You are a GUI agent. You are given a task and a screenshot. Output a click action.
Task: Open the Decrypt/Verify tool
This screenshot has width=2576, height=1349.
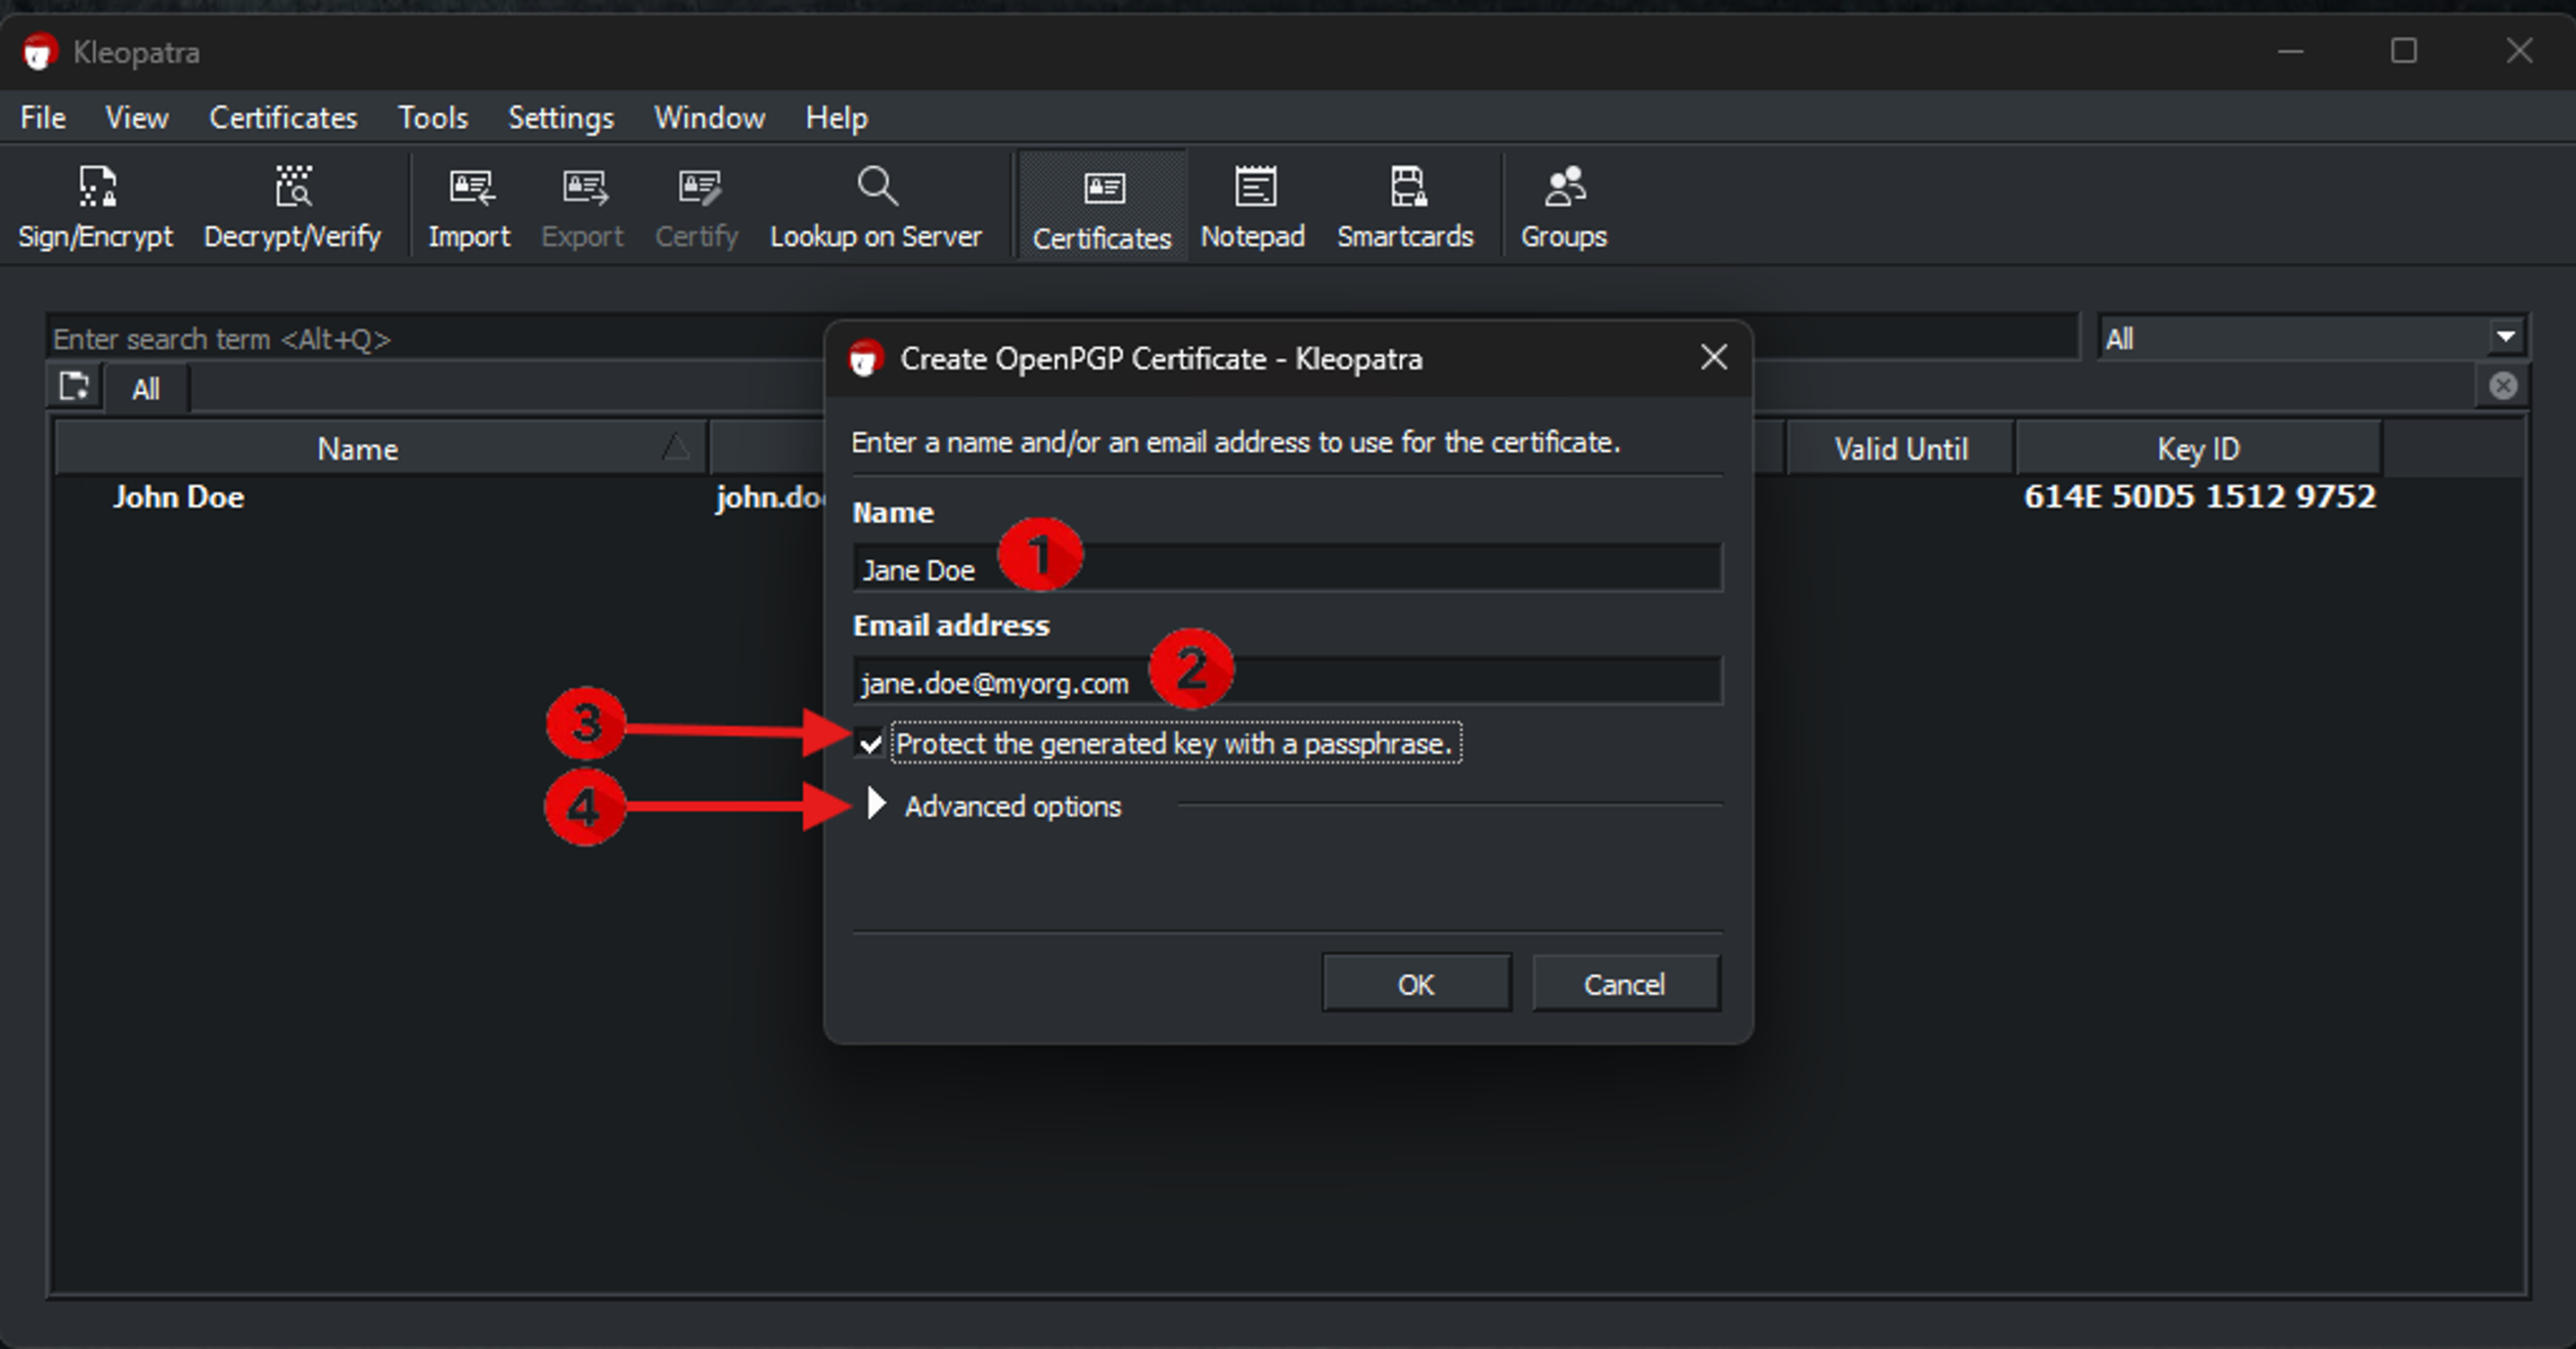[292, 207]
